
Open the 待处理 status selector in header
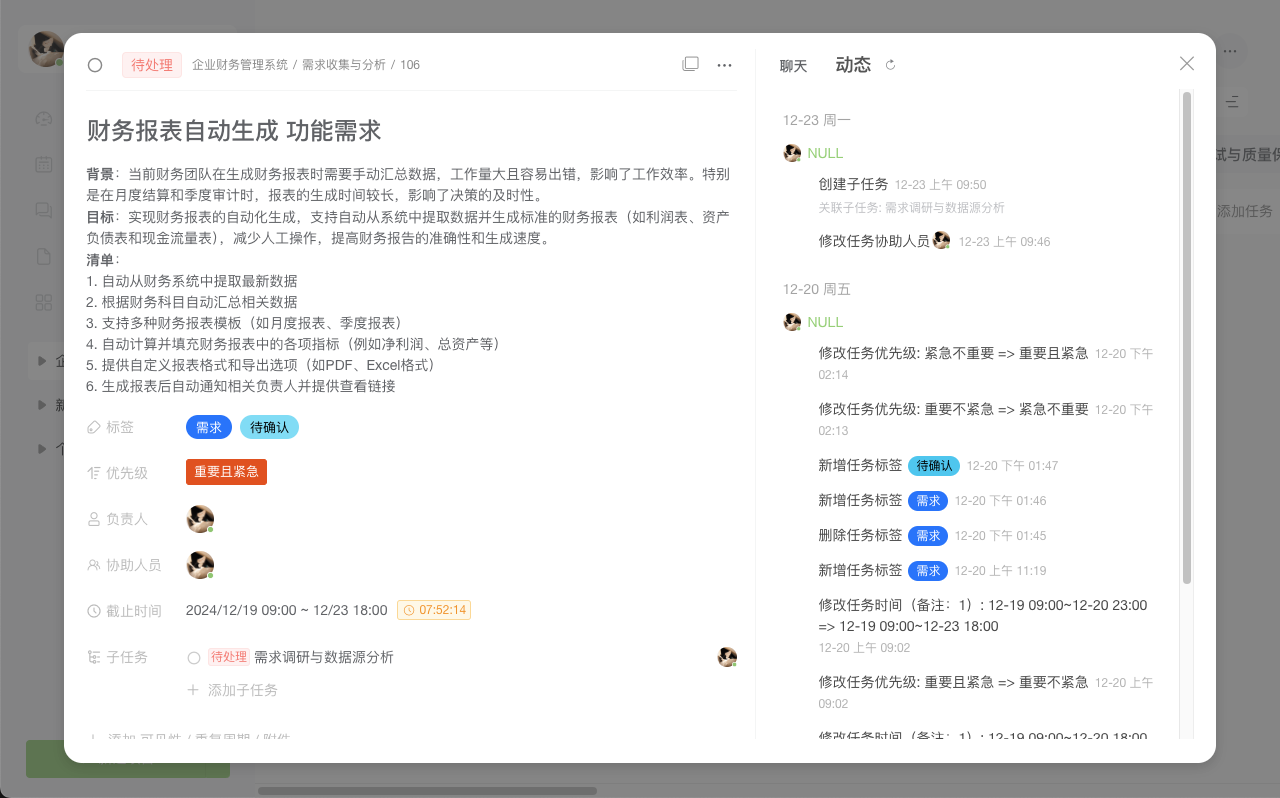pyautogui.click(x=152, y=65)
